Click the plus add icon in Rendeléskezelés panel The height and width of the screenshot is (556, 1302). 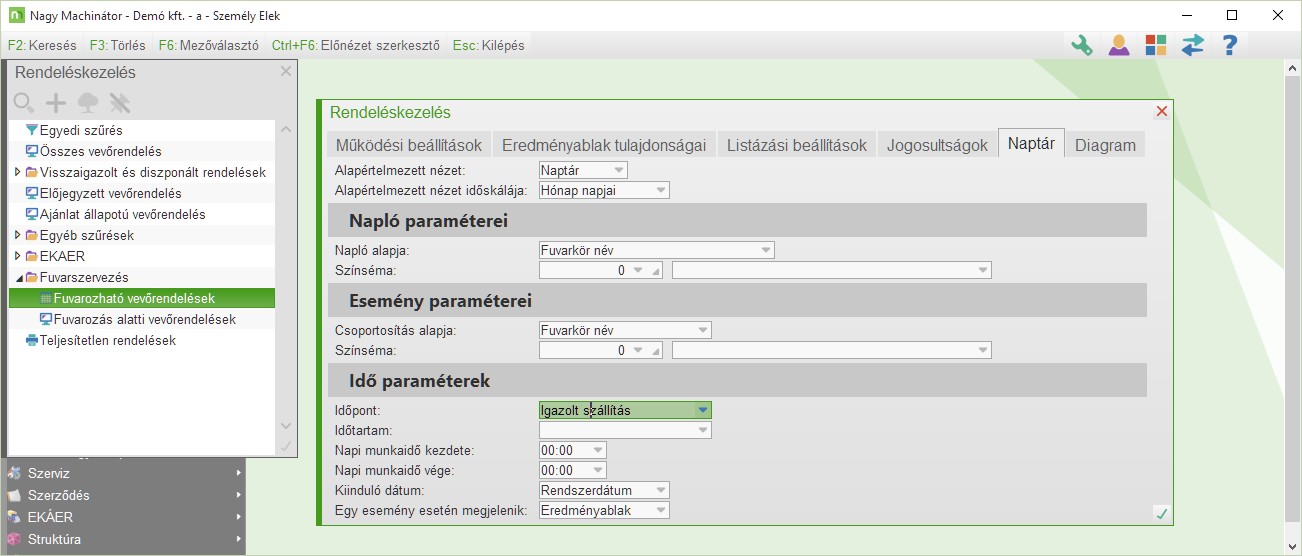(x=56, y=102)
